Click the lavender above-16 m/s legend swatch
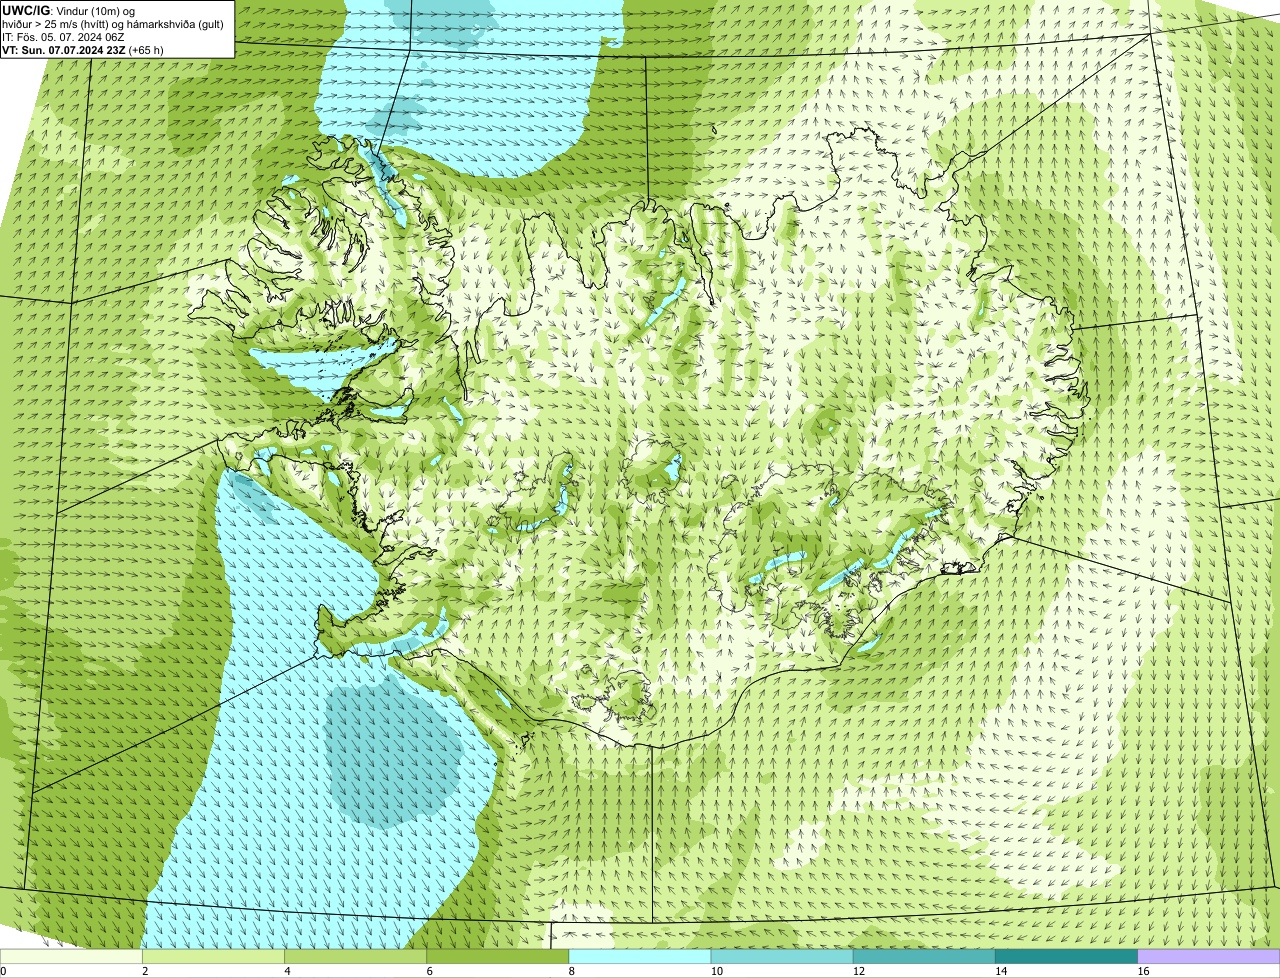Image resolution: width=1280 pixels, height=978 pixels. [1209, 956]
